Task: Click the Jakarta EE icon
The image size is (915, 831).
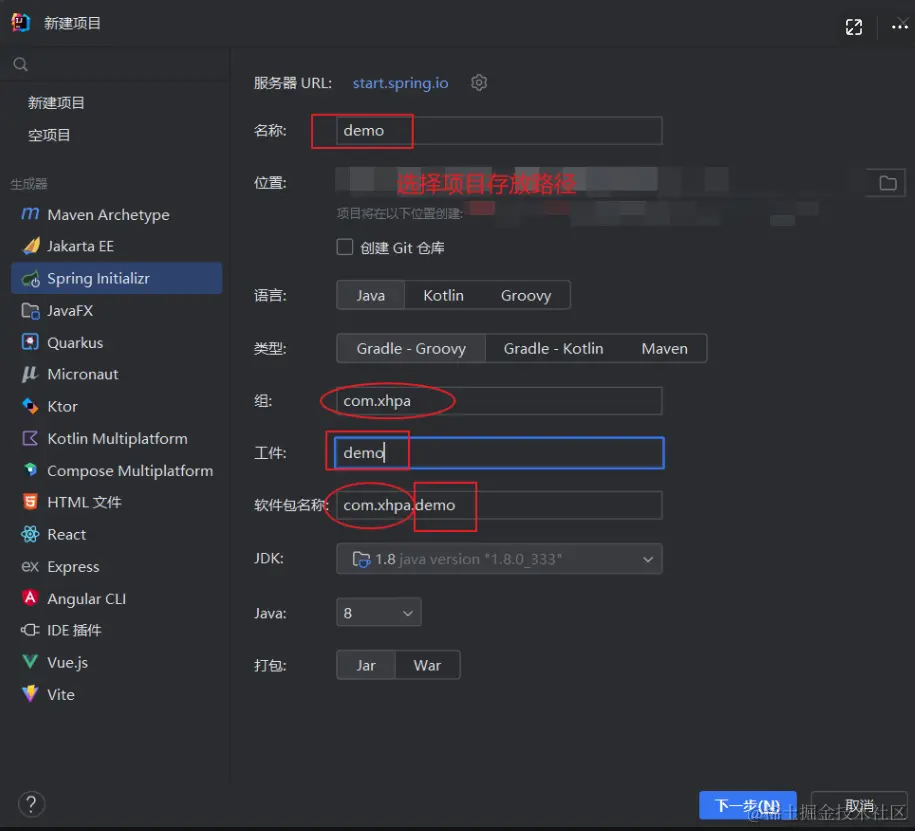Action: point(31,246)
